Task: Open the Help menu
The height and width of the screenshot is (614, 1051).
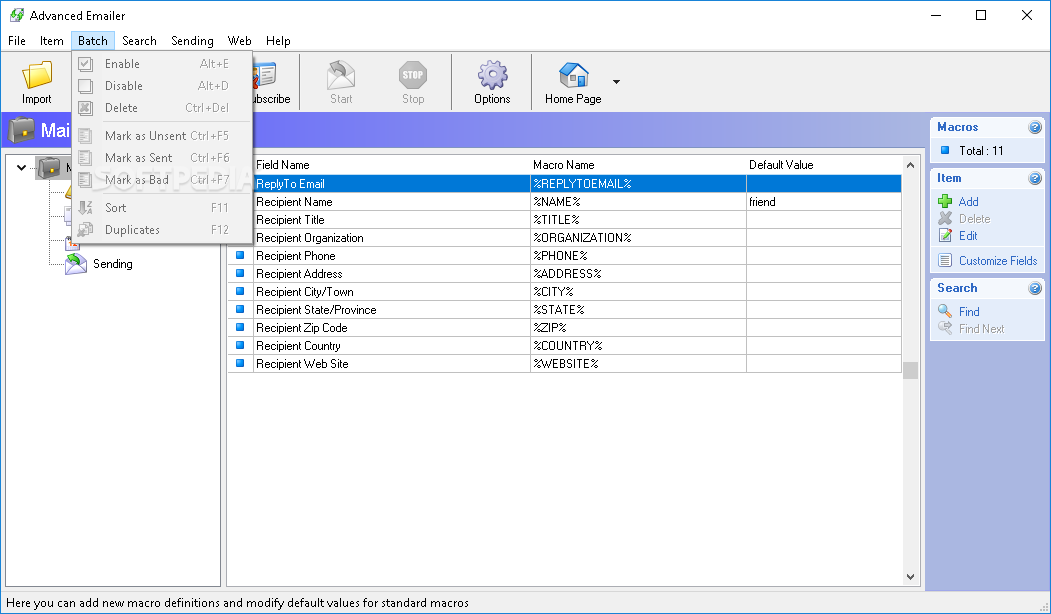Action: click(278, 41)
